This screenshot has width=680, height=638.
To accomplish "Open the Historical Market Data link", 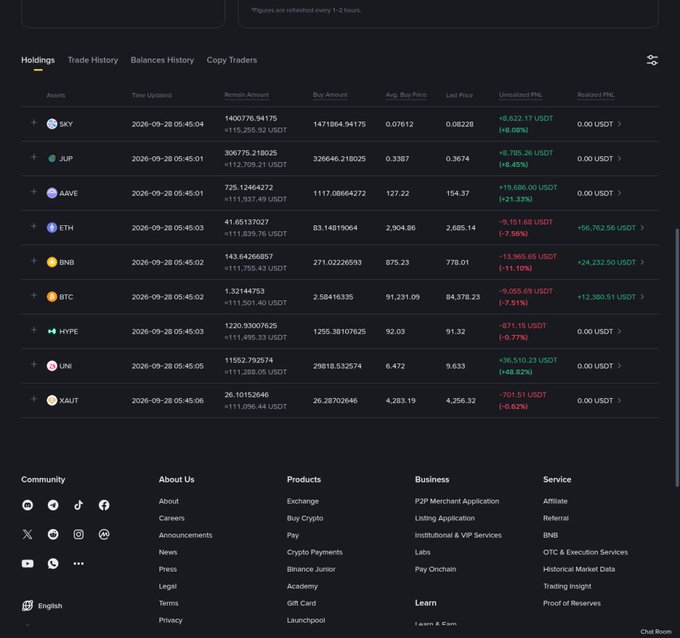I will point(579,569).
